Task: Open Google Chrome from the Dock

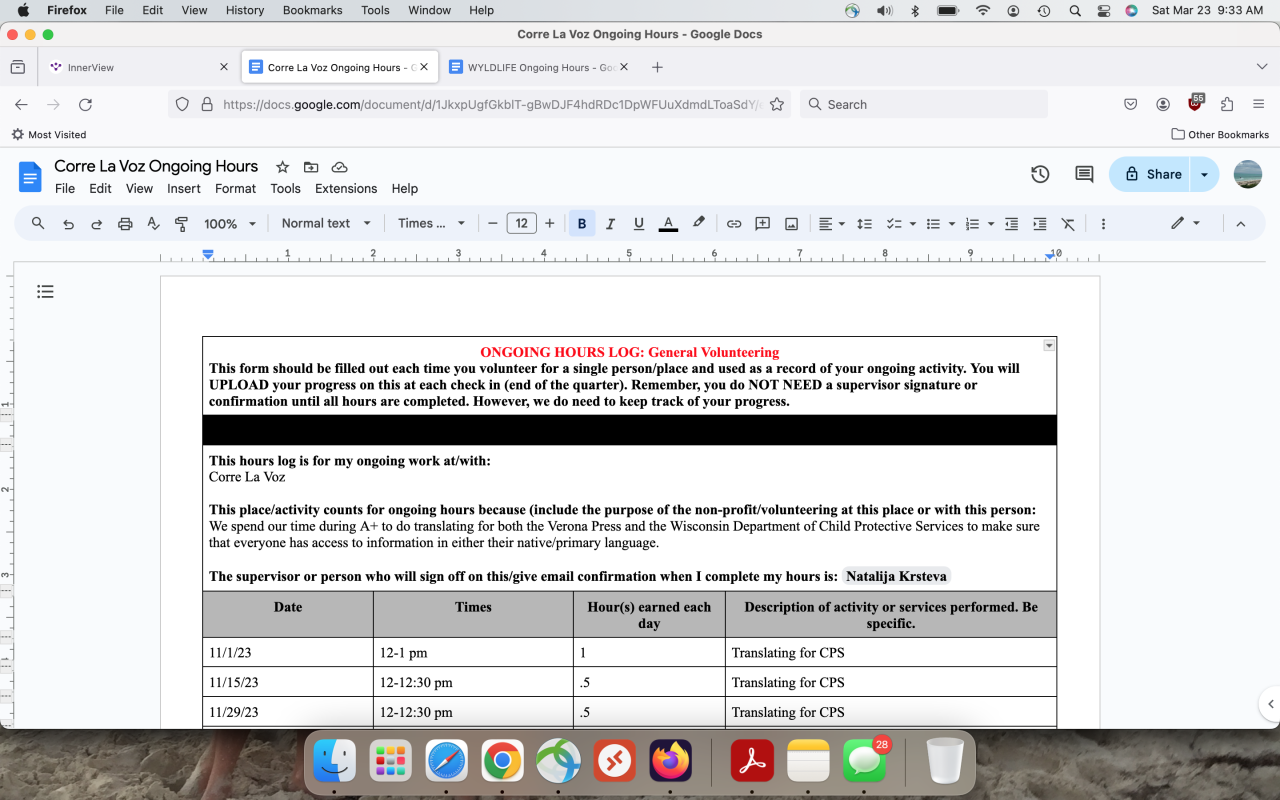Action: click(503, 763)
